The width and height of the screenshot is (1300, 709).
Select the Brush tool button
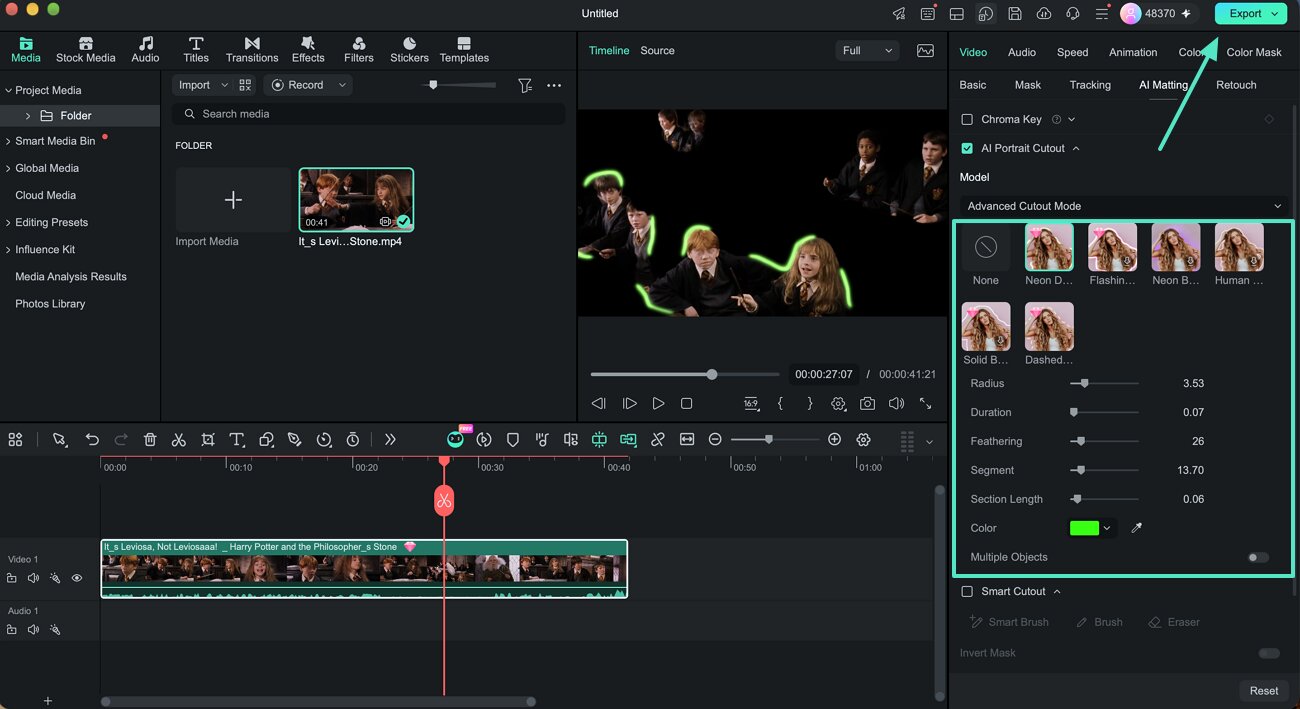coord(1099,622)
